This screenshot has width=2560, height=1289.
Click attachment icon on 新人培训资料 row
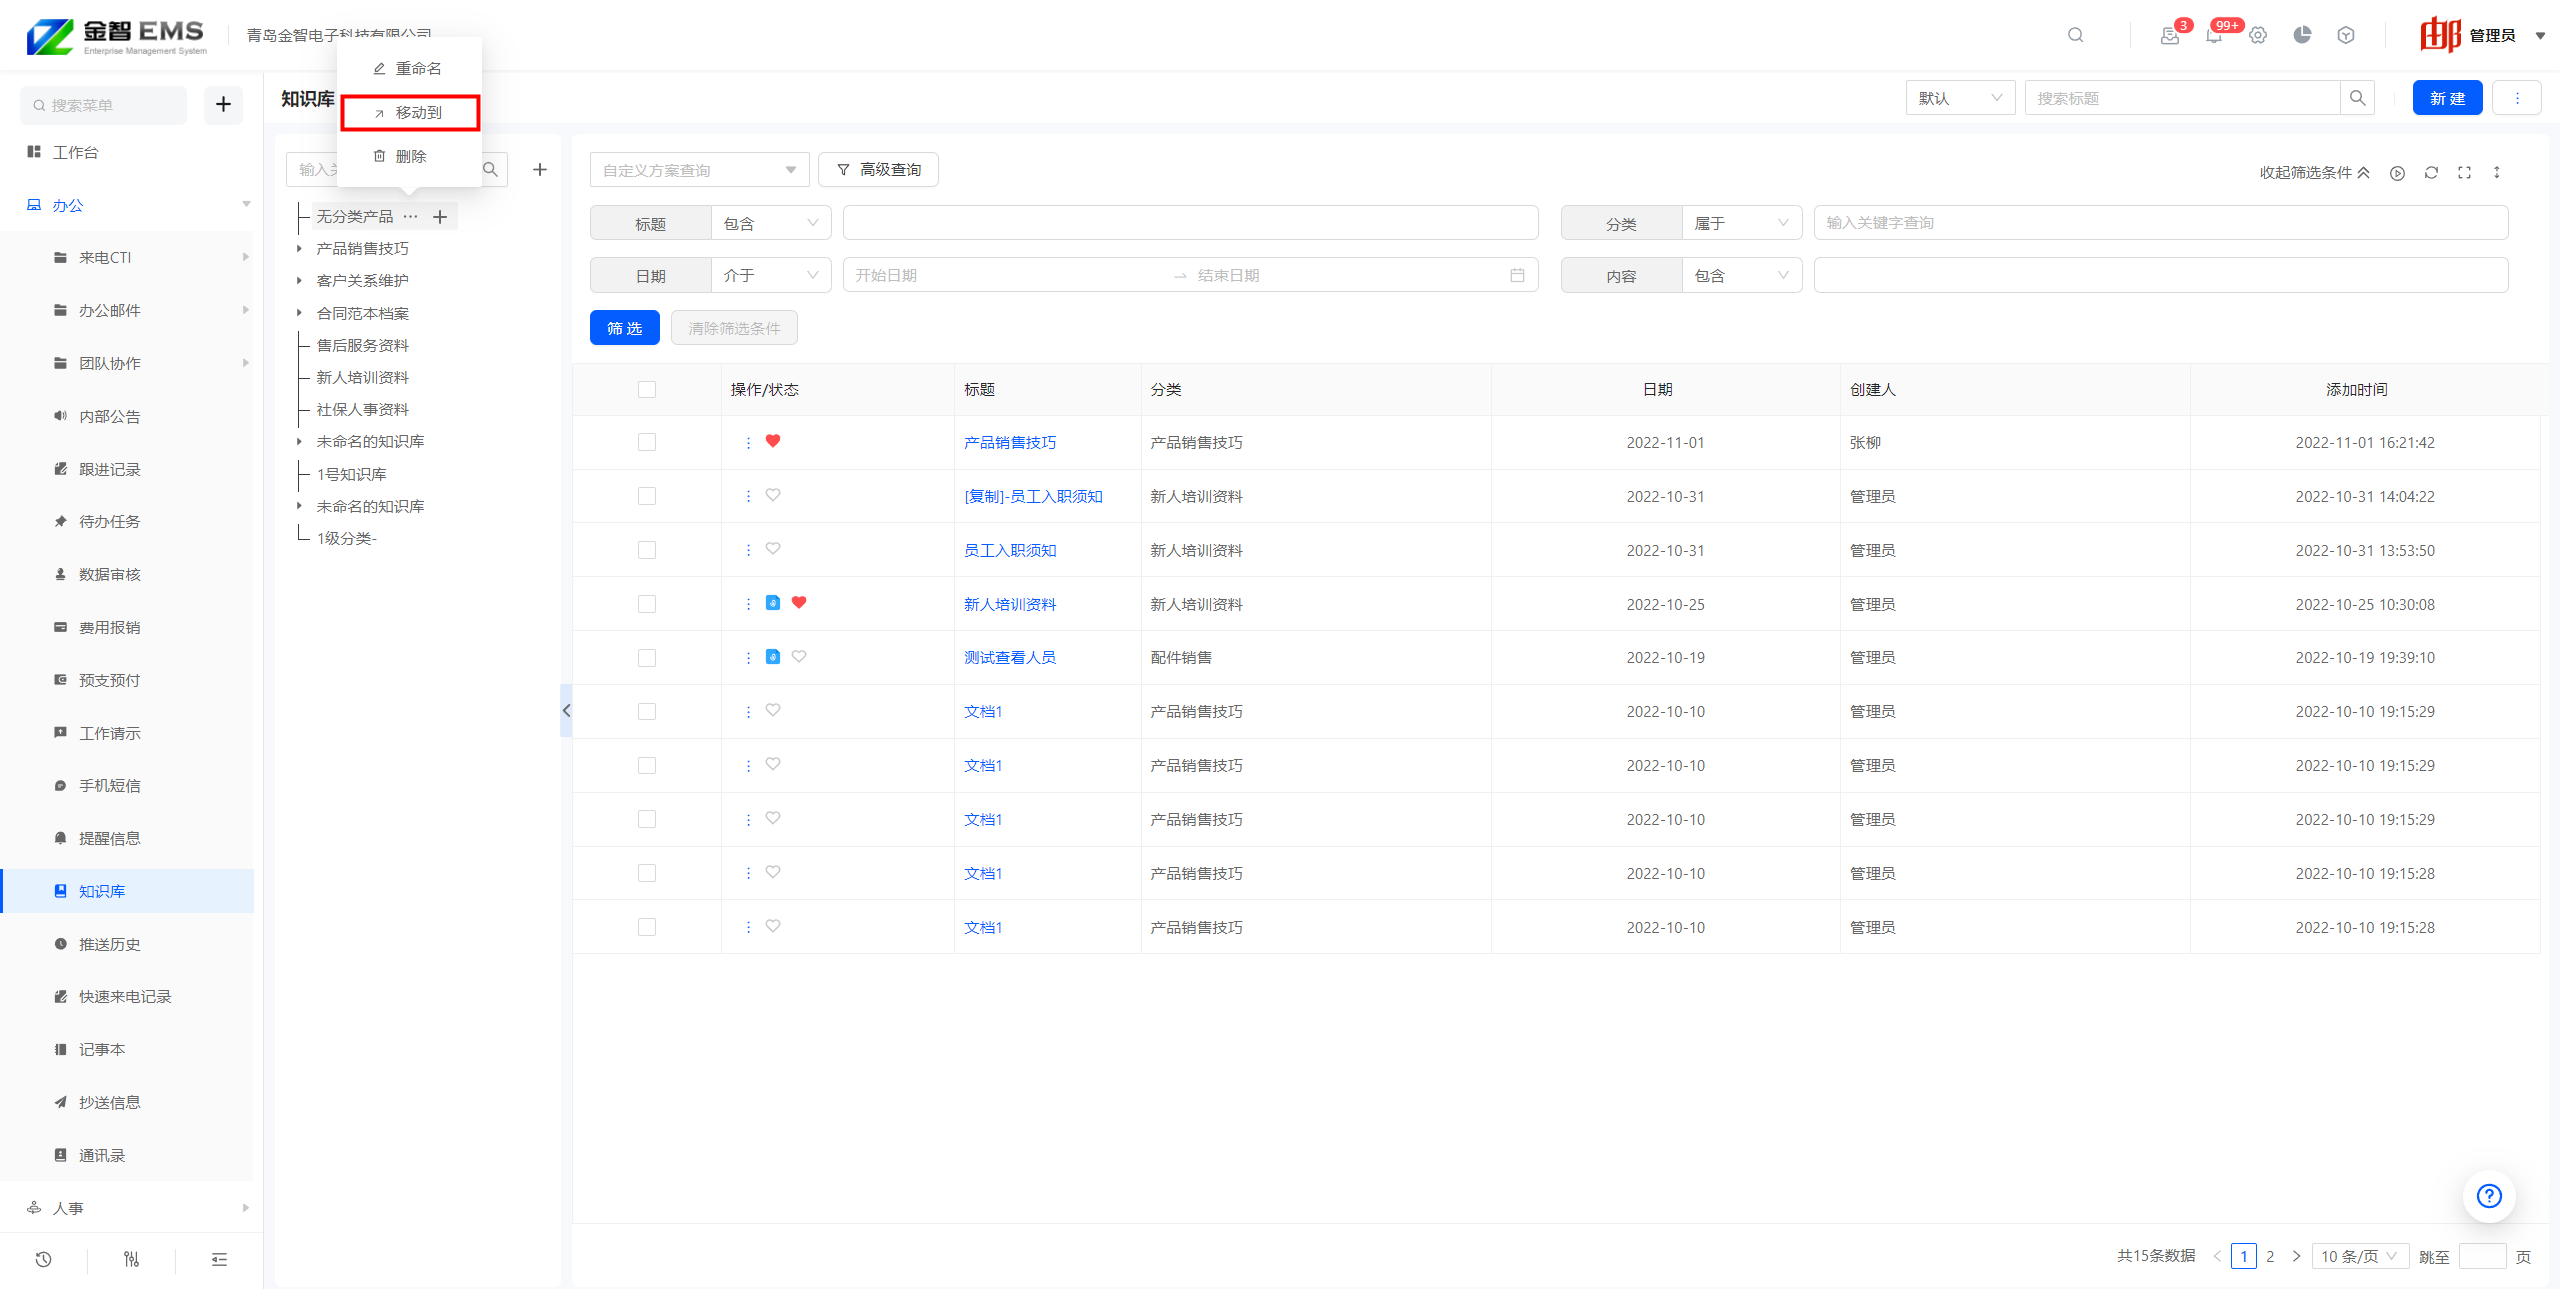coord(773,603)
